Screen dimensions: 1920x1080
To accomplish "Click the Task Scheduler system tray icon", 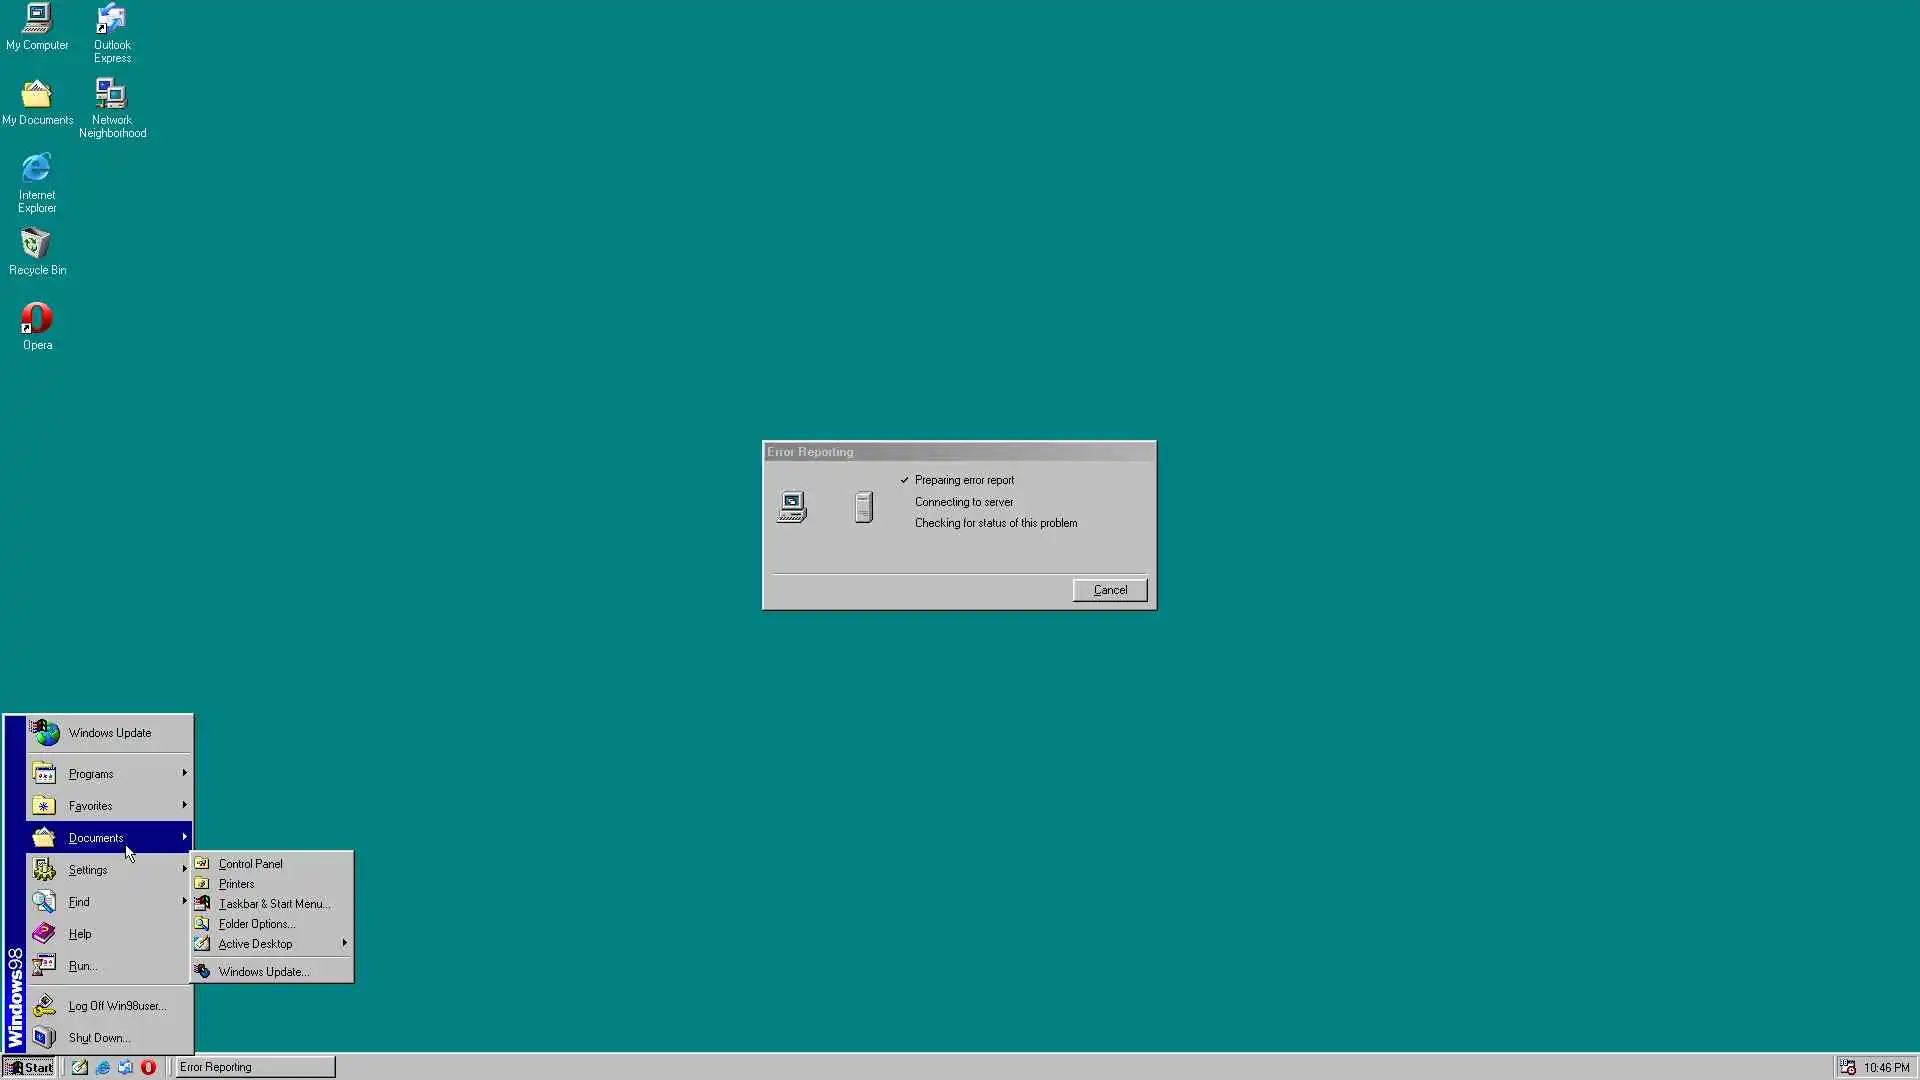I will (x=1848, y=1067).
